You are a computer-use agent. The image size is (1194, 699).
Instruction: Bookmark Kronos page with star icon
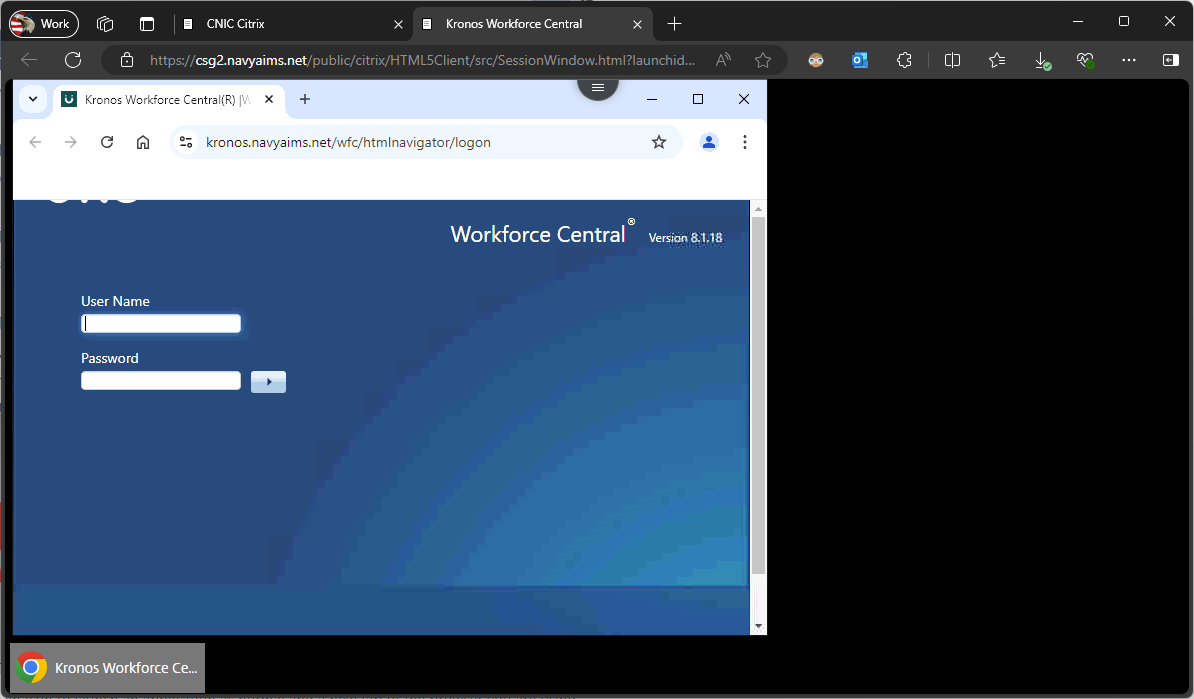click(659, 142)
